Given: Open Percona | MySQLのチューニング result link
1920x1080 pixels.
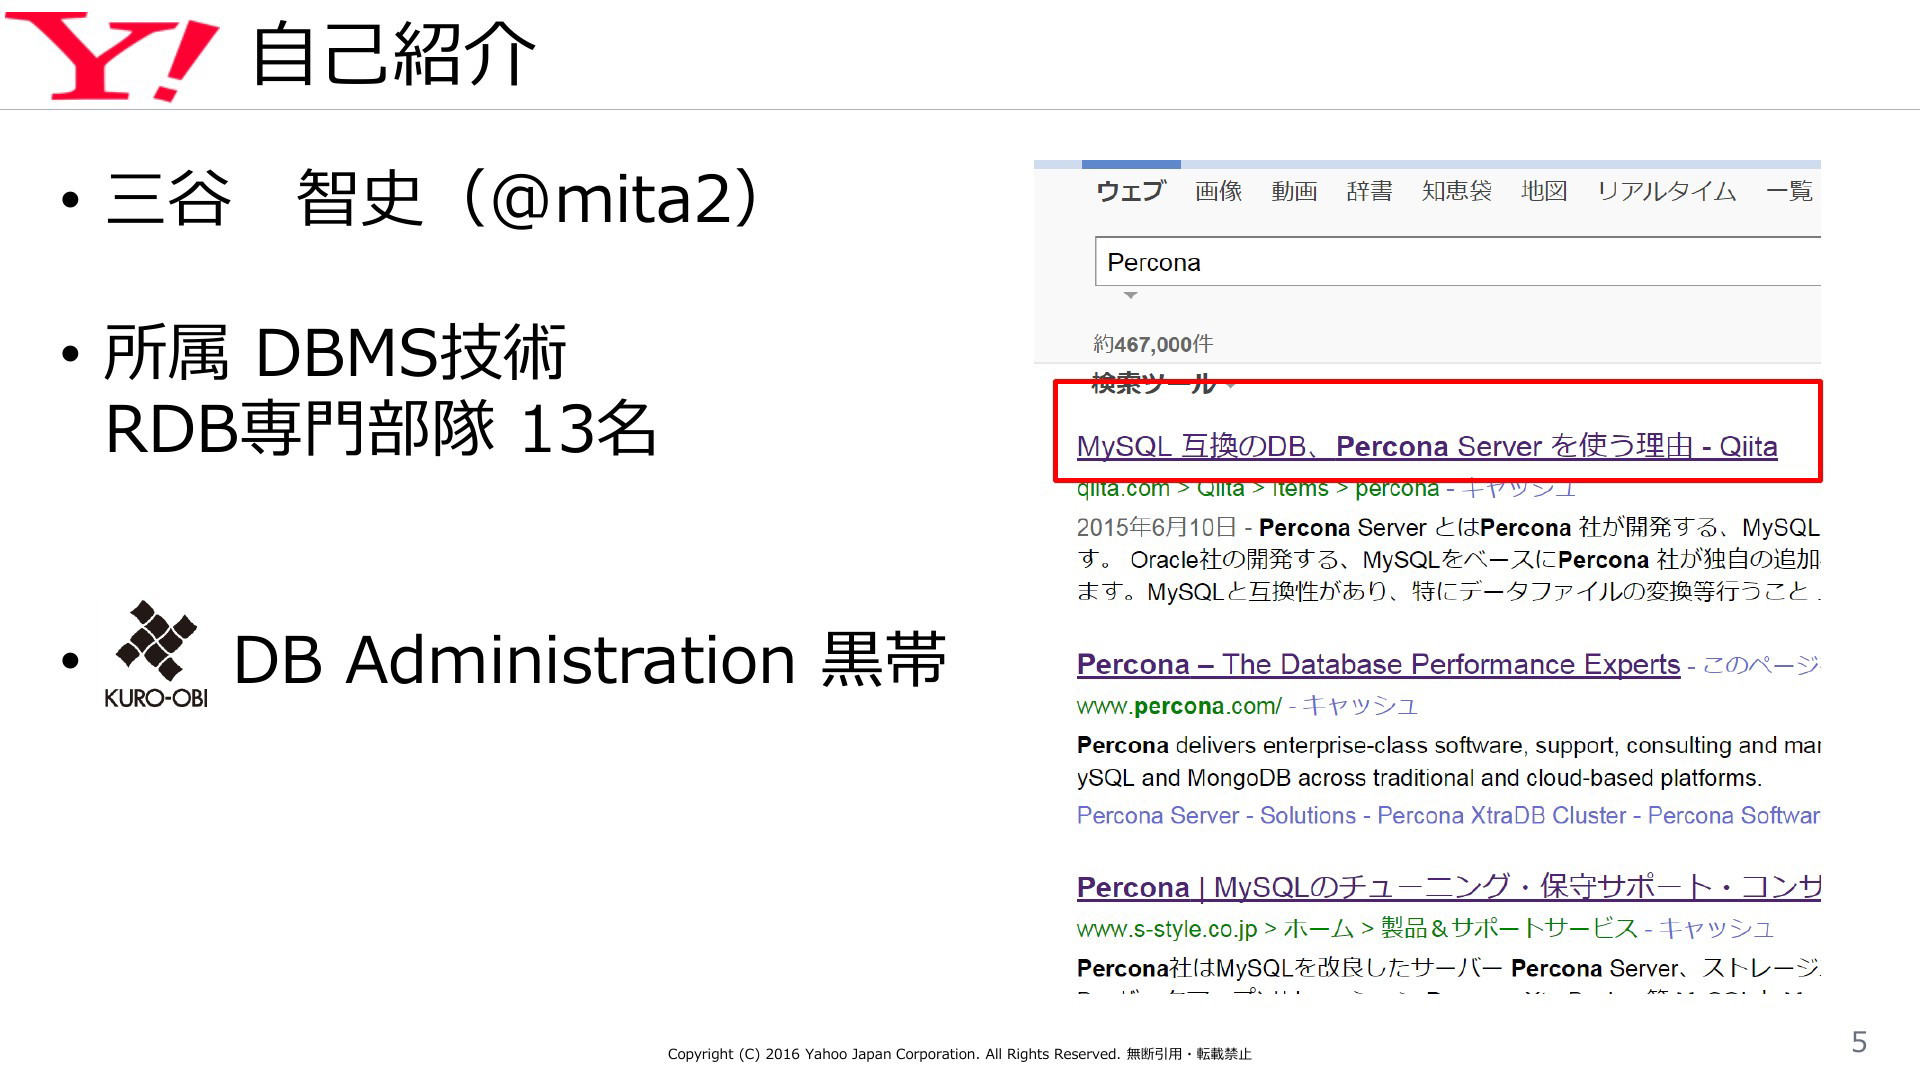Looking at the screenshot, I should [x=1448, y=887].
